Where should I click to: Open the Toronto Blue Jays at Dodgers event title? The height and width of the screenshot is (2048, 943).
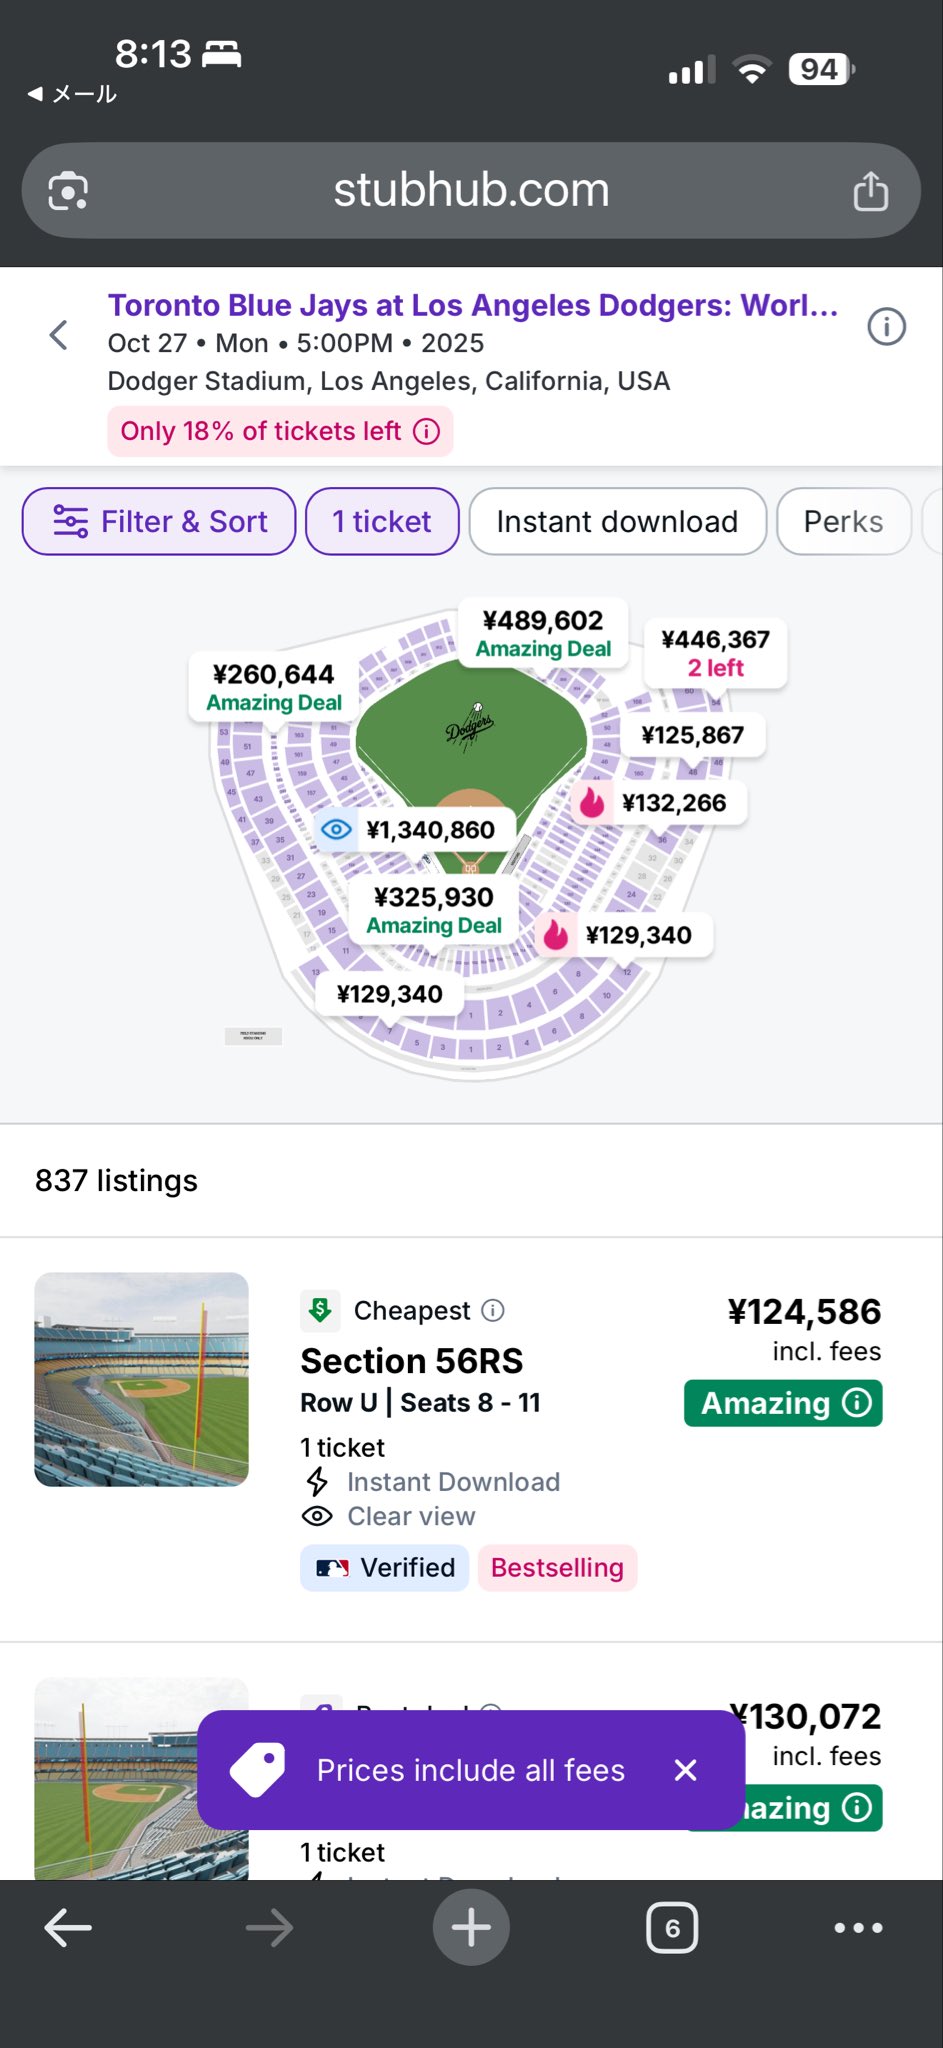point(473,305)
